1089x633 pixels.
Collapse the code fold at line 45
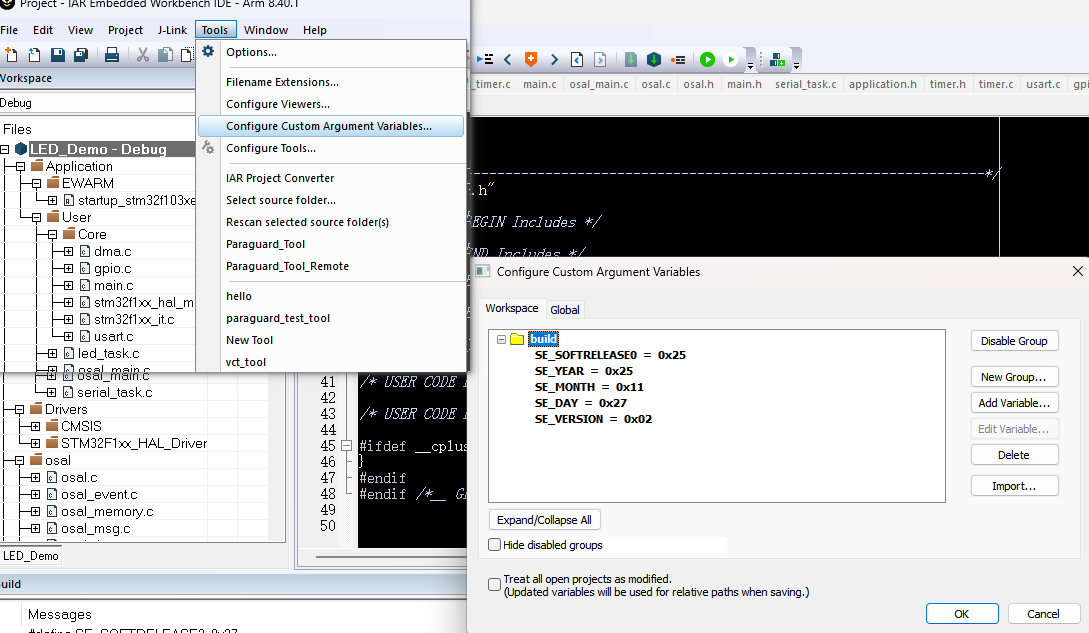pos(347,445)
